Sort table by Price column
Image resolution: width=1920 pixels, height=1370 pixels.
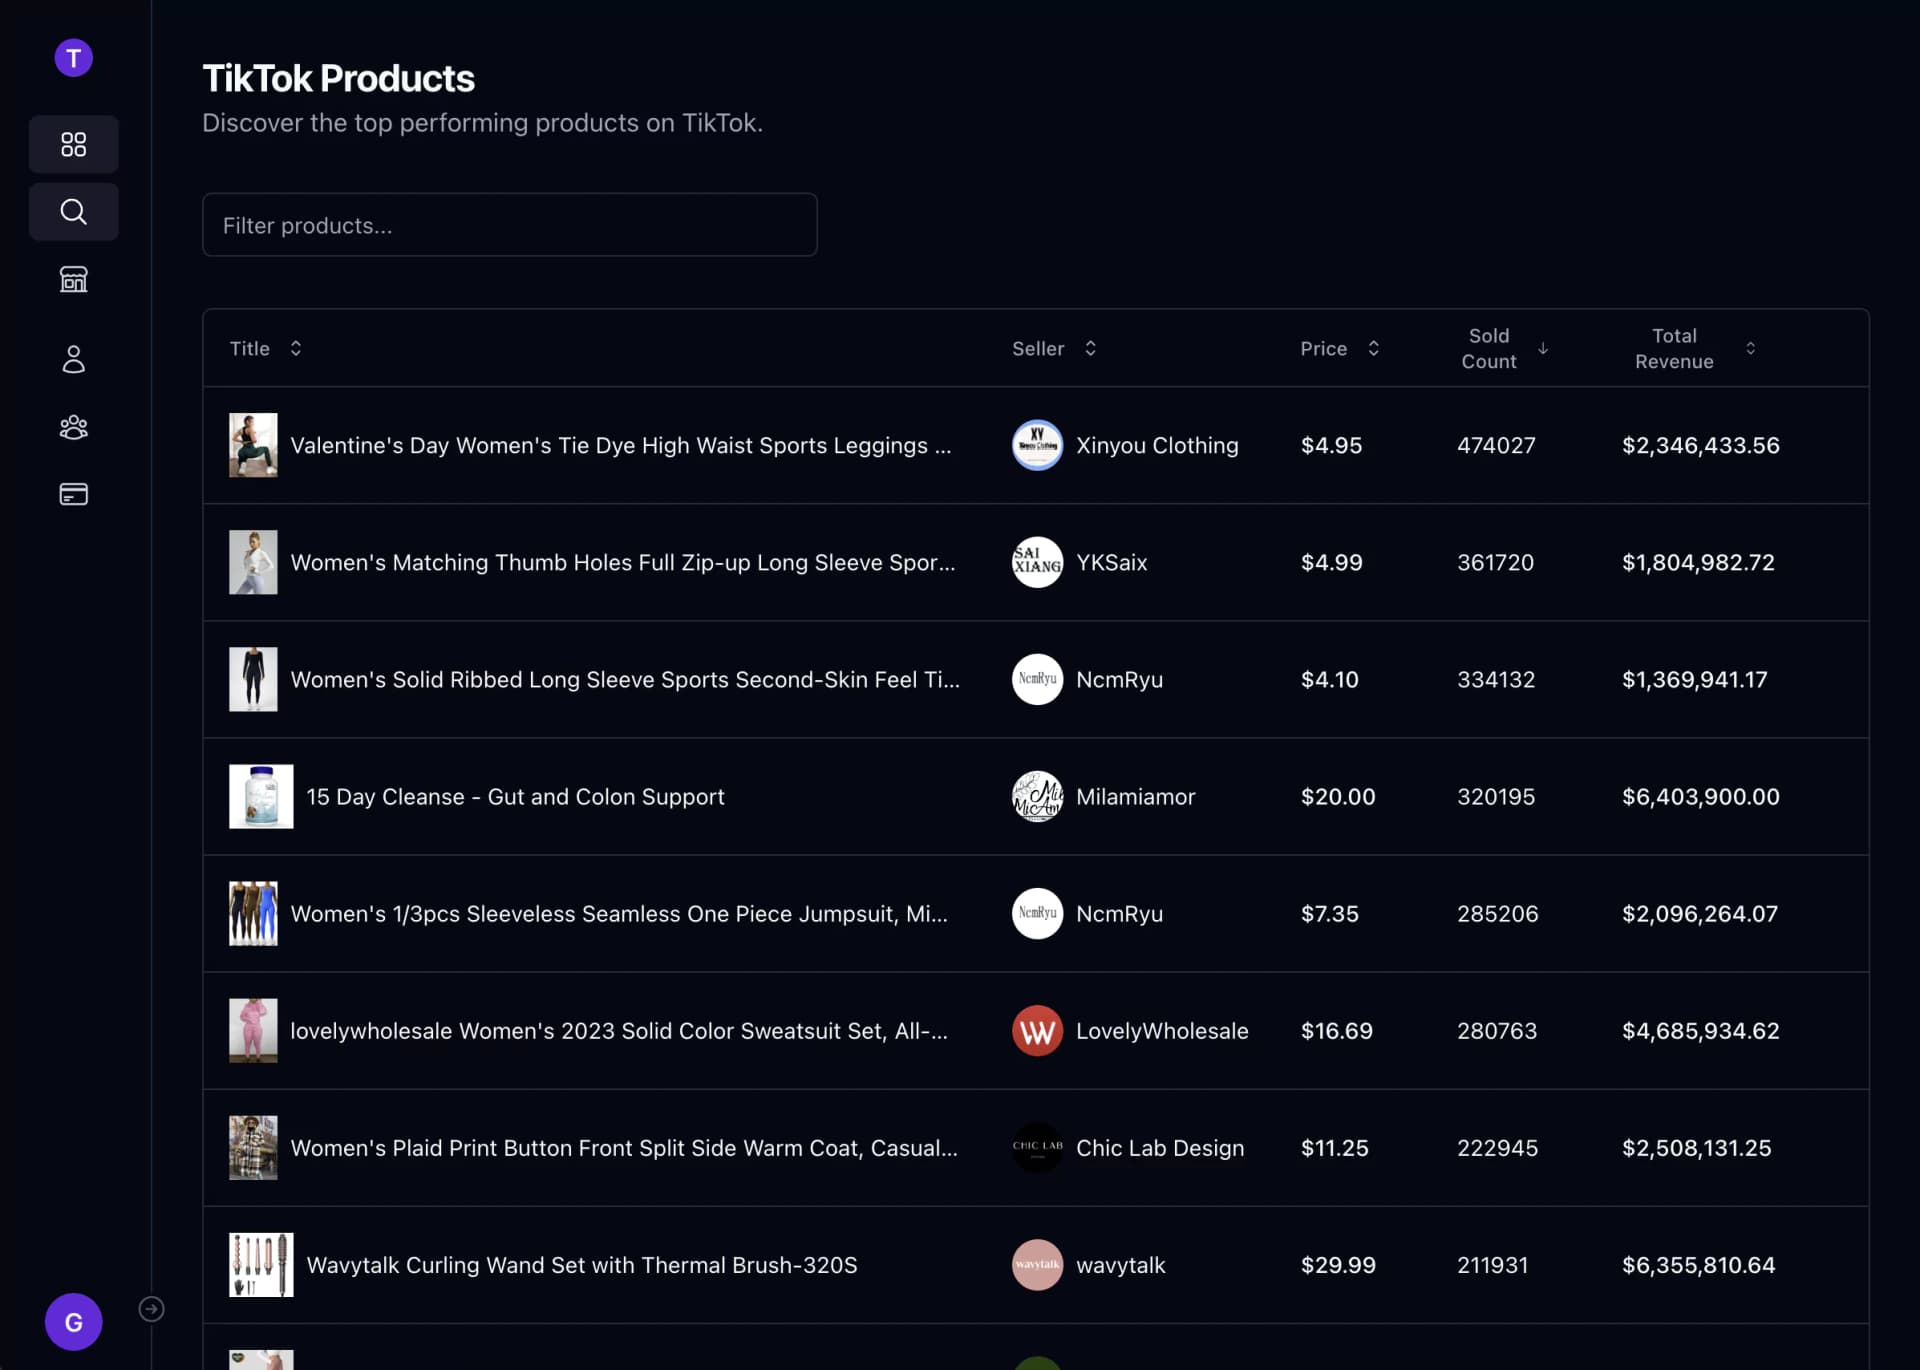click(x=1340, y=348)
